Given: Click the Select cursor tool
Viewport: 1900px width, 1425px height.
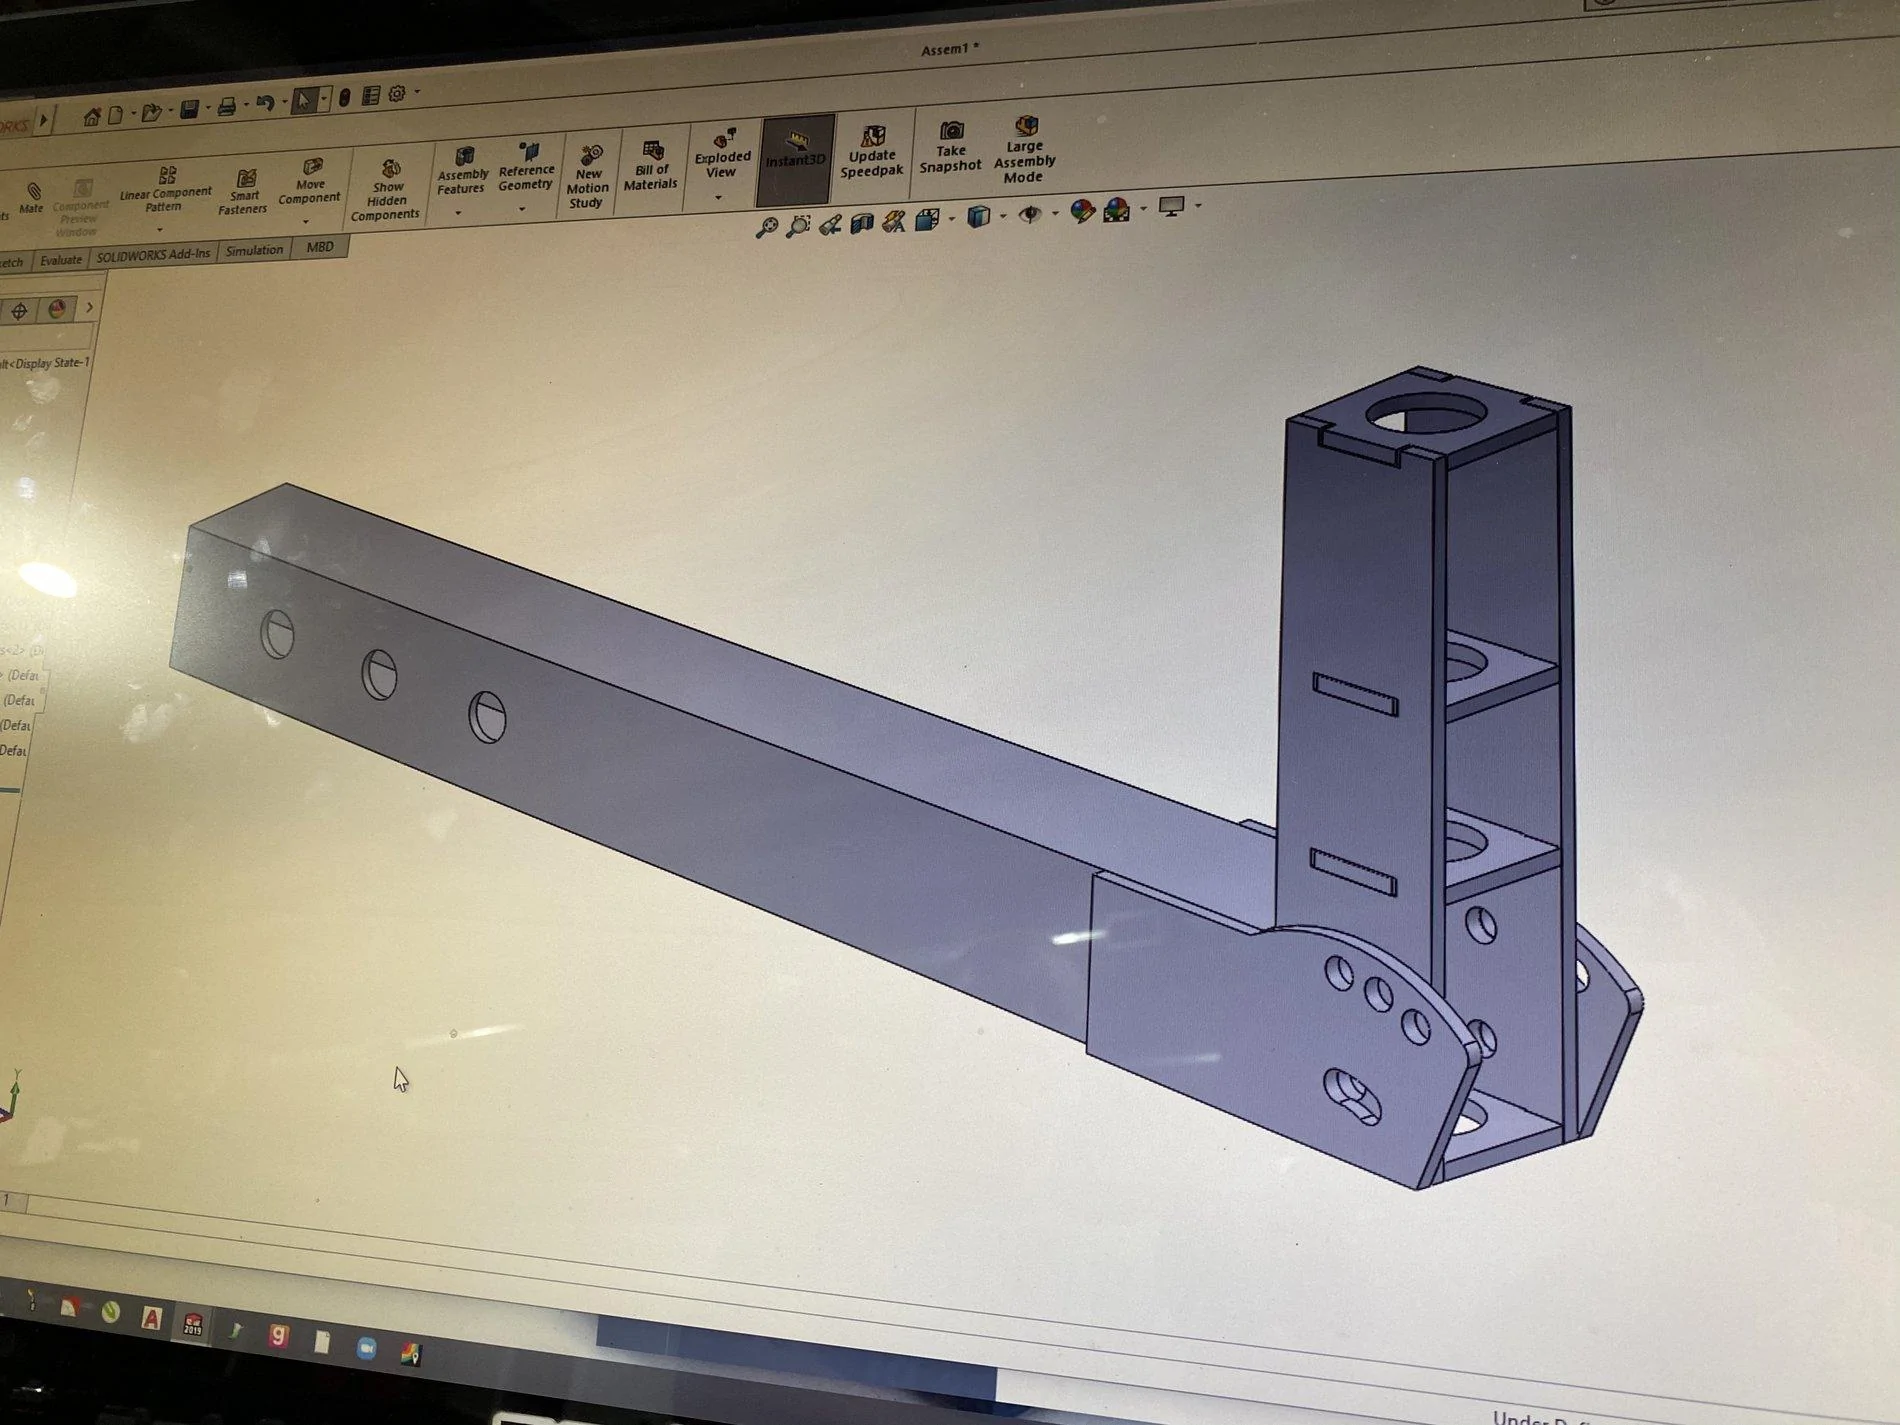Looking at the screenshot, I should point(304,99).
